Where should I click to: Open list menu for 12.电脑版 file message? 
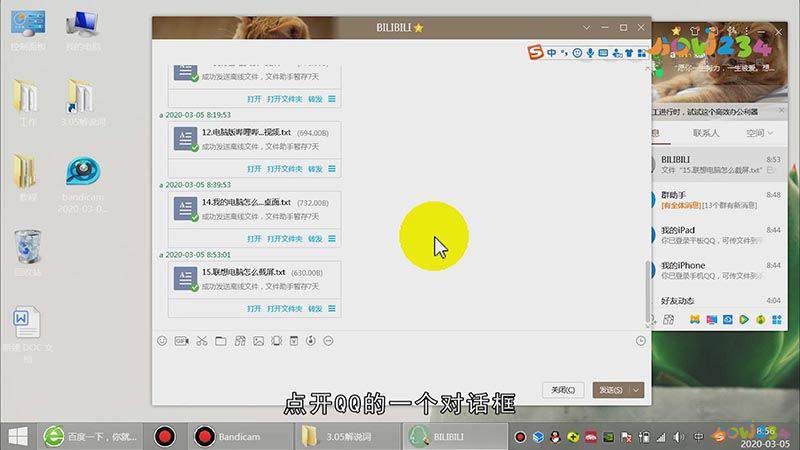[x=332, y=168]
